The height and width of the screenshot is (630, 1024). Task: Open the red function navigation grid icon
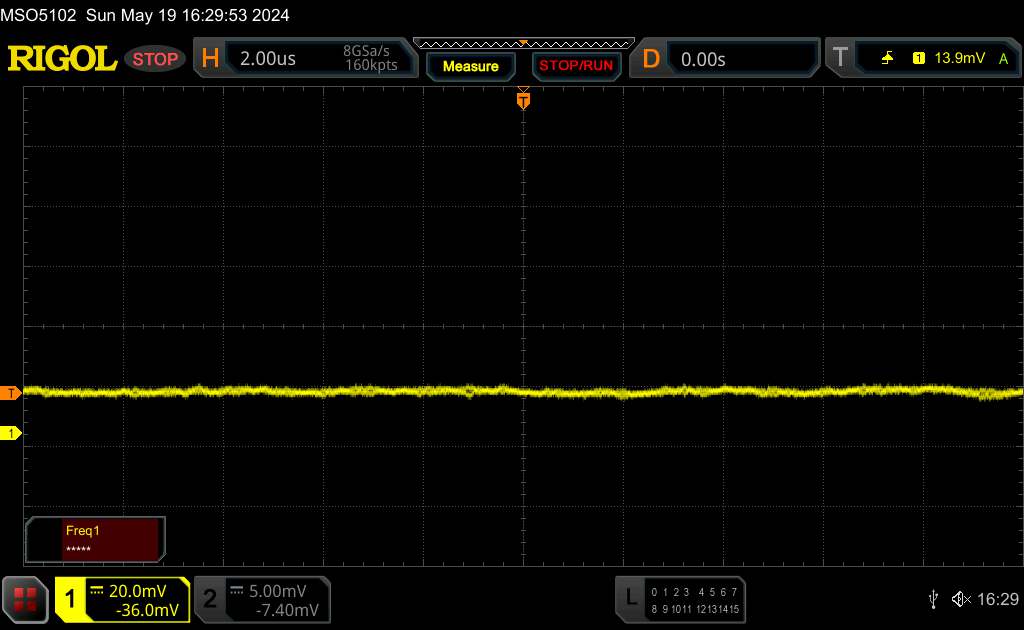point(25,599)
